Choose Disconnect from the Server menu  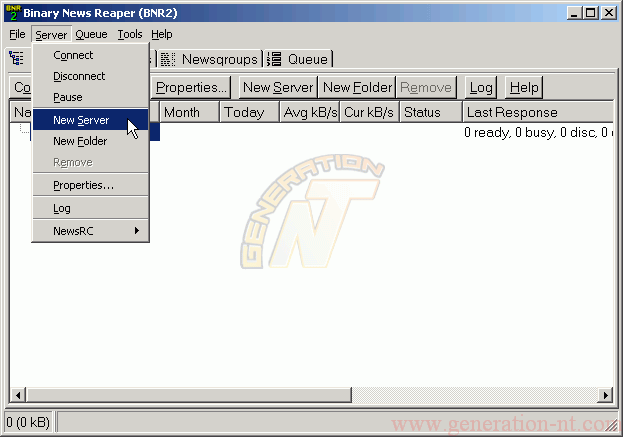pyautogui.click(x=91, y=76)
